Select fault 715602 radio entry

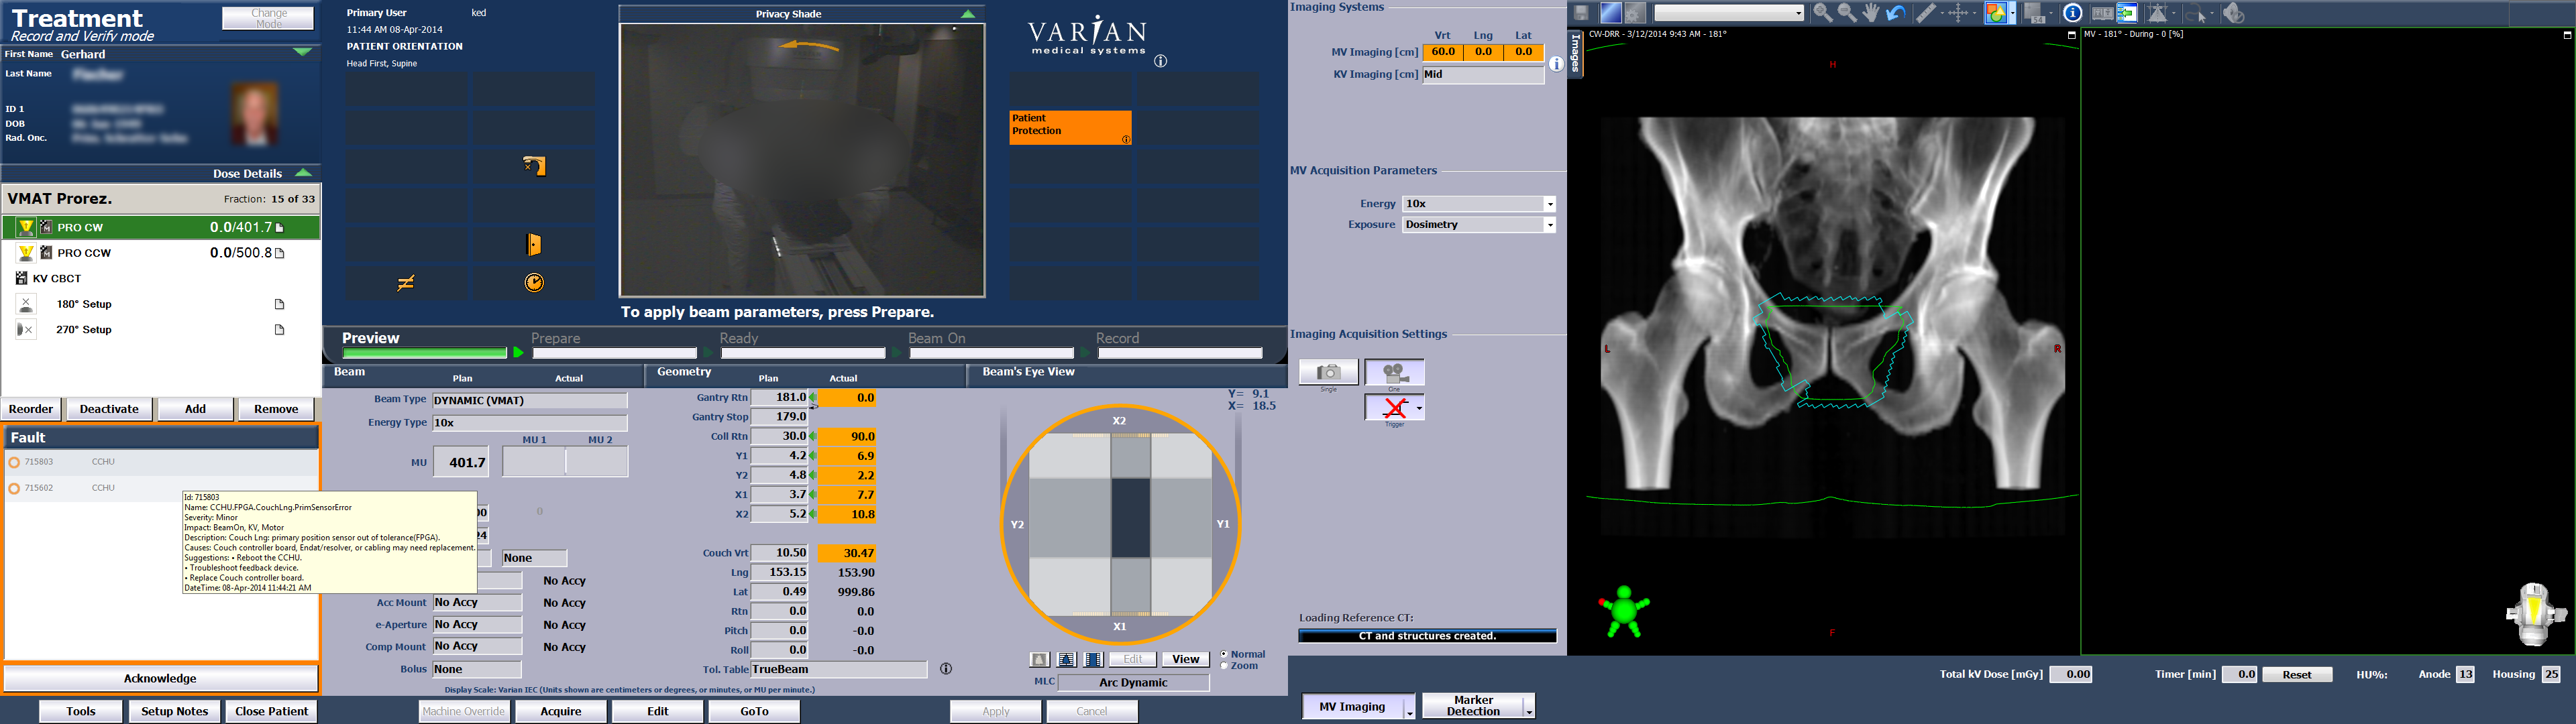click(14, 488)
